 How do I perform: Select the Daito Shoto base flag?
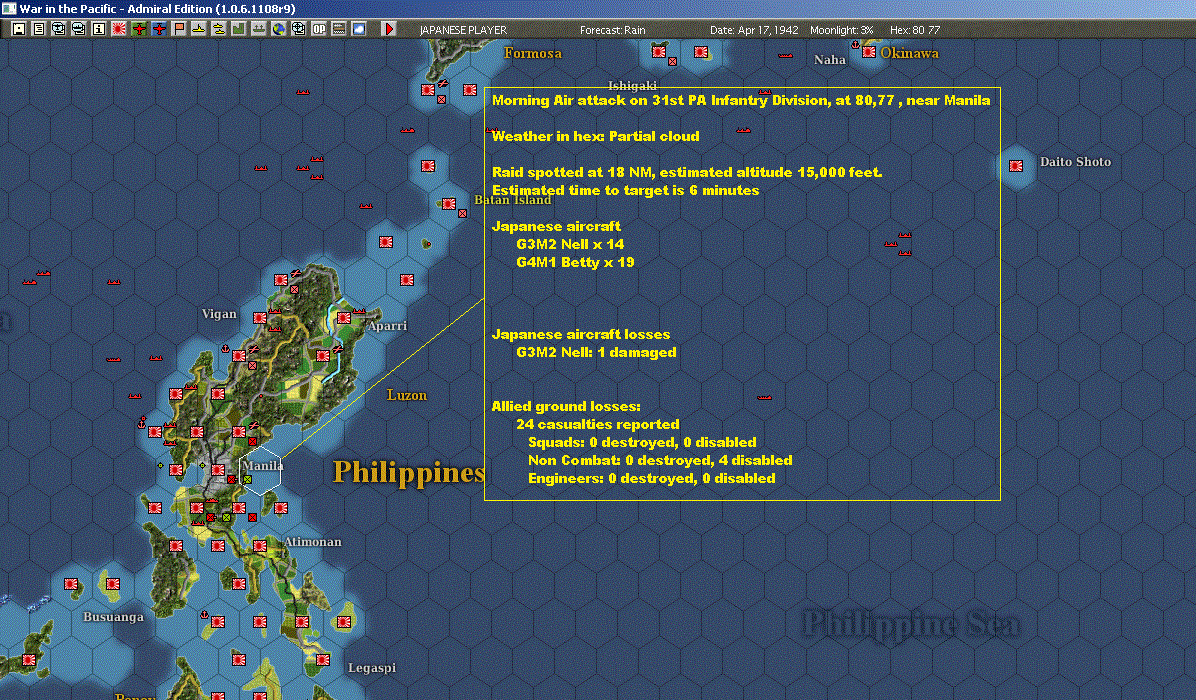[1016, 165]
